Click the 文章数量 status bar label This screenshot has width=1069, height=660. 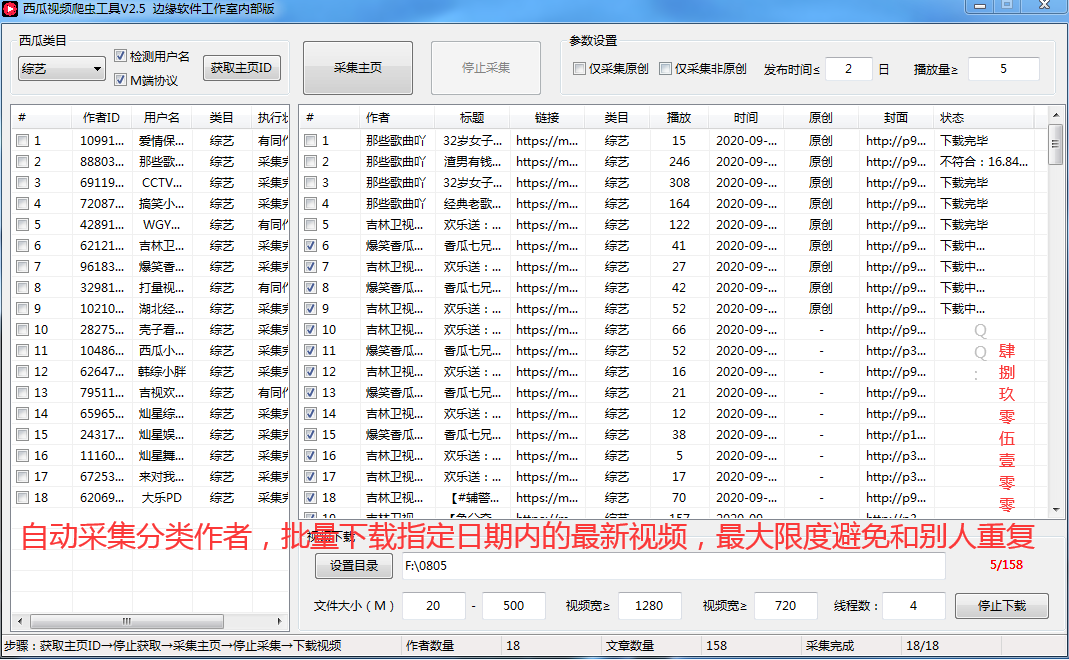coord(630,646)
